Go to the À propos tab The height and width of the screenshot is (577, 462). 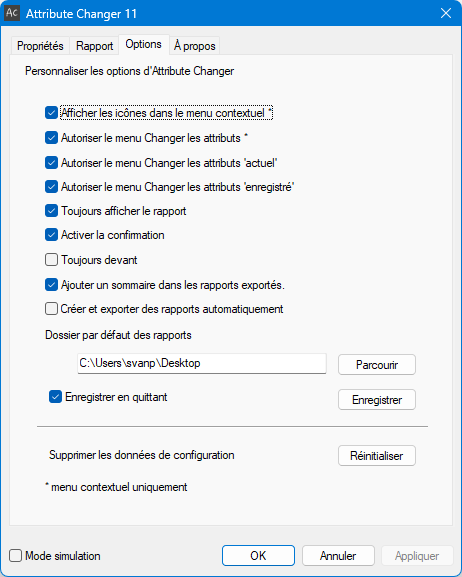194,46
